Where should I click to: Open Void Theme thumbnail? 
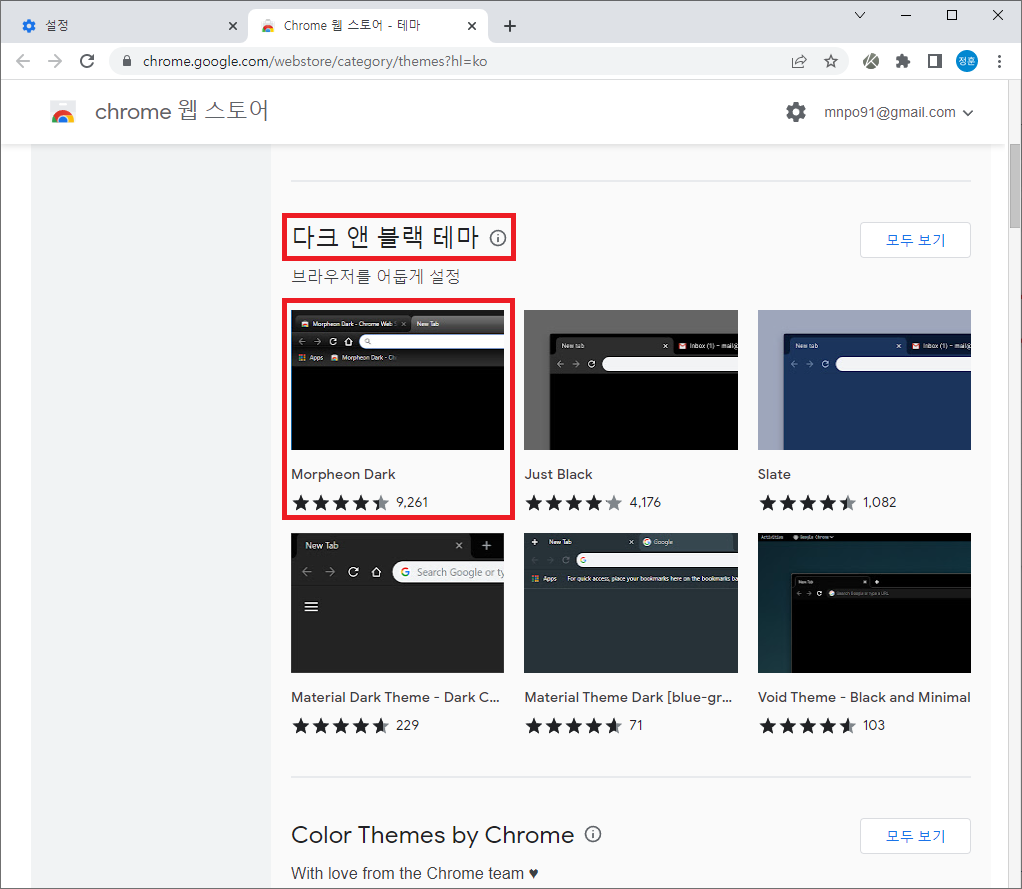pyautogui.click(x=864, y=603)
